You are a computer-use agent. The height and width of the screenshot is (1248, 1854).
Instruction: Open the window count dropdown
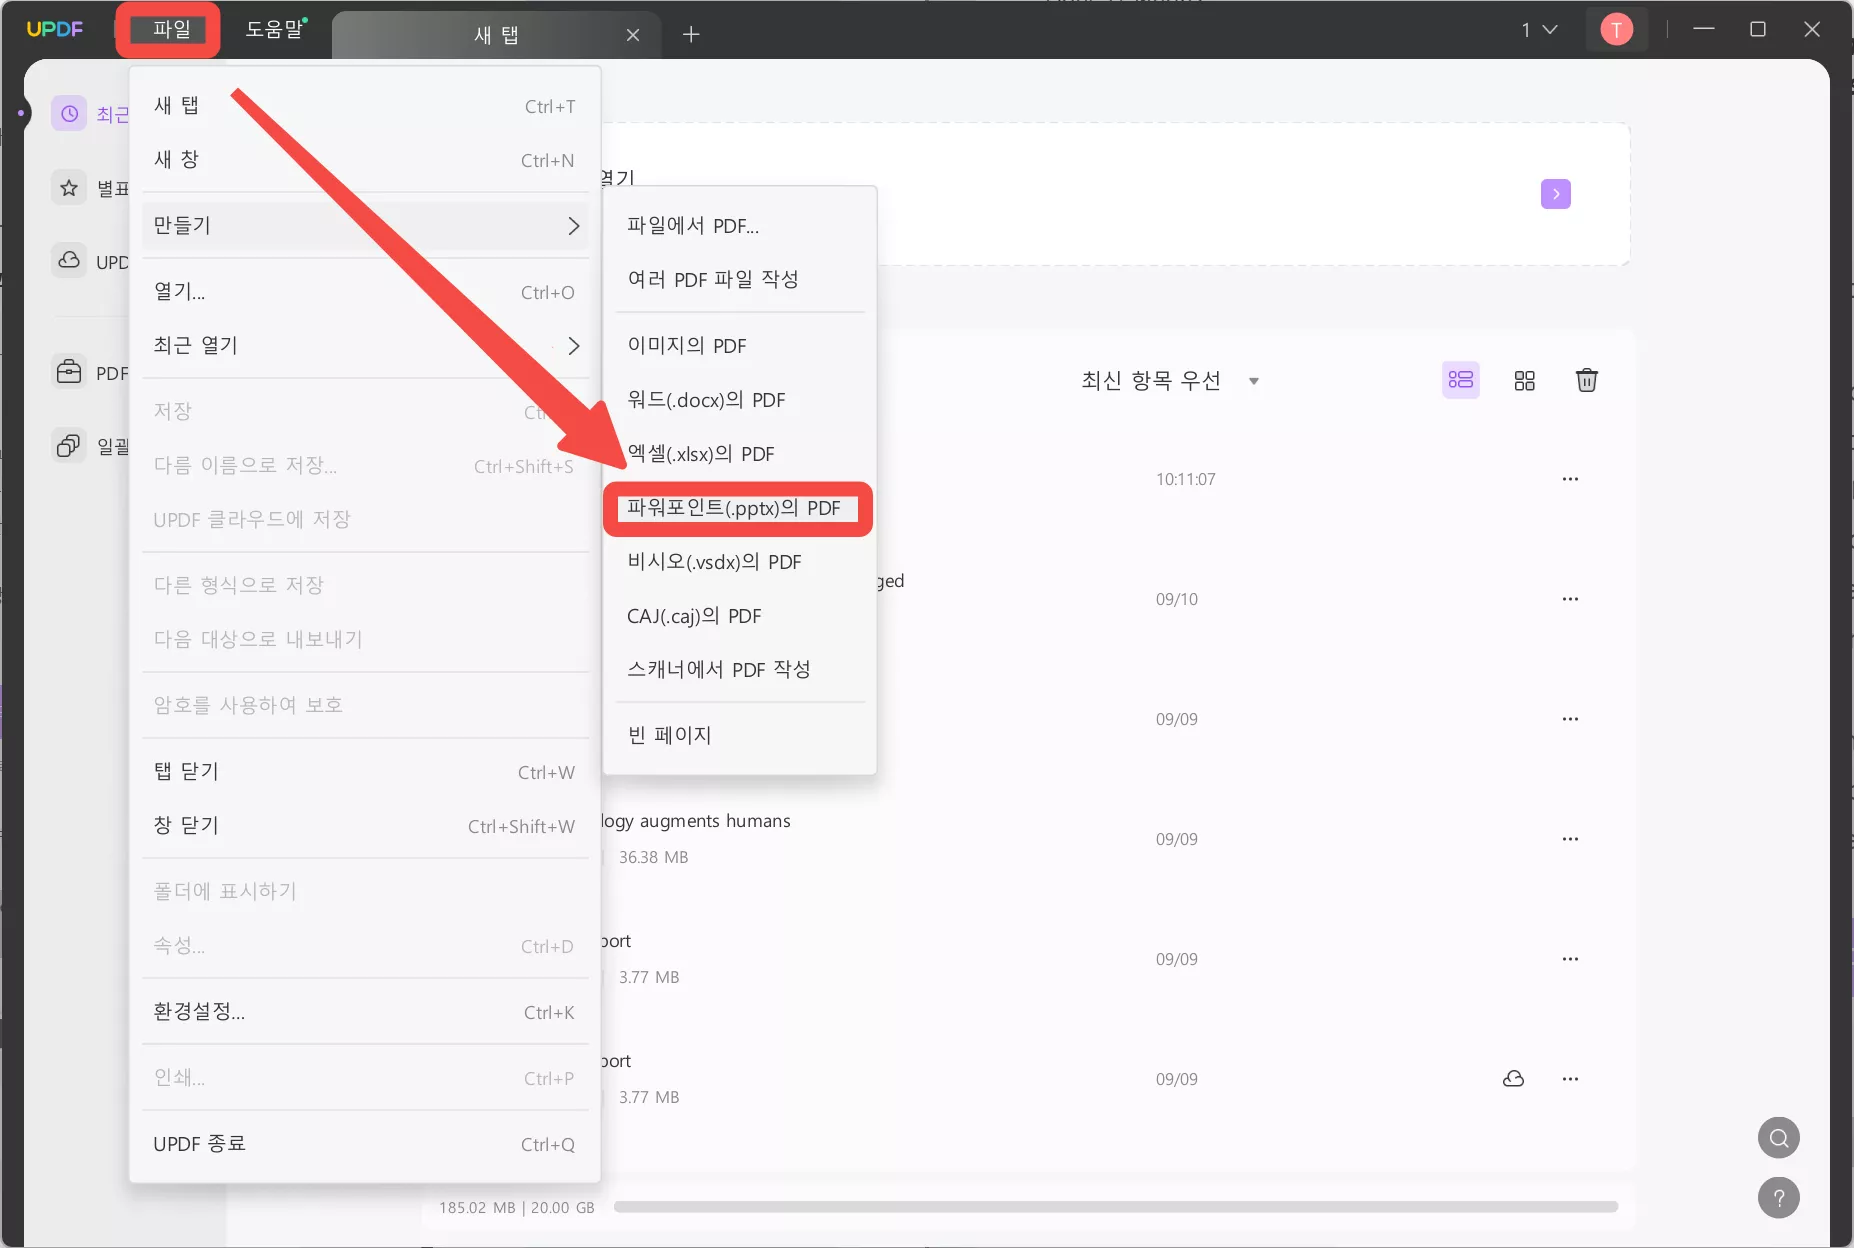click(x=1540, y=30)
